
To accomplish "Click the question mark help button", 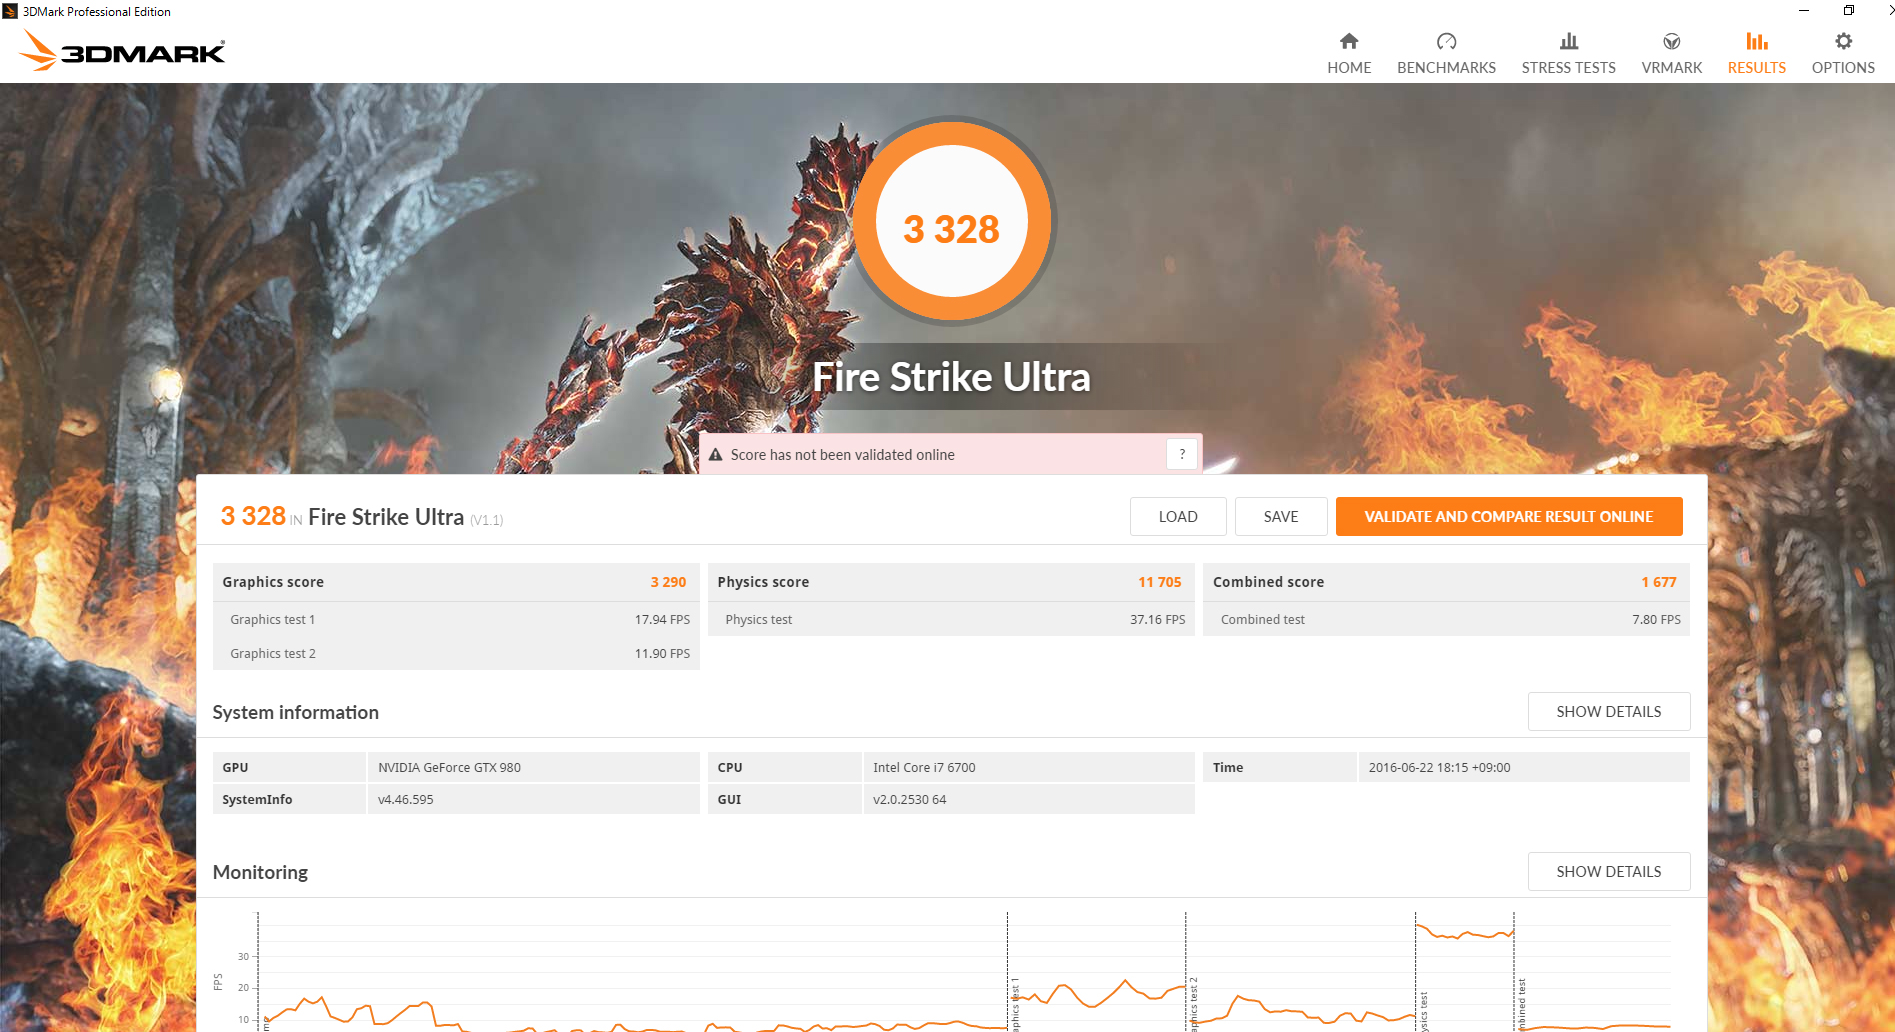I will pyautogui.click(x=1182, y=454).
